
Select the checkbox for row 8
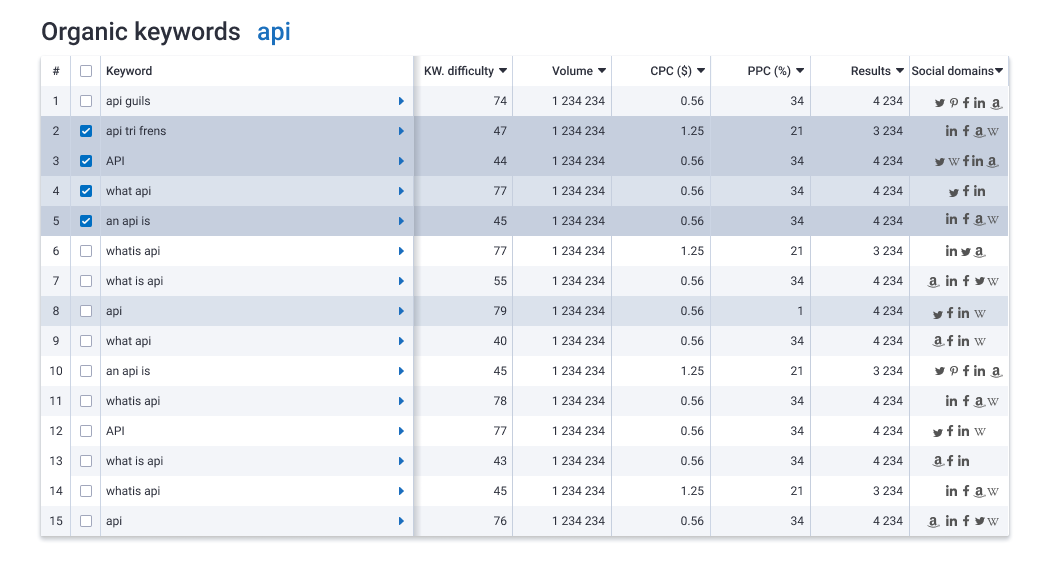click(x=86, y=311)
